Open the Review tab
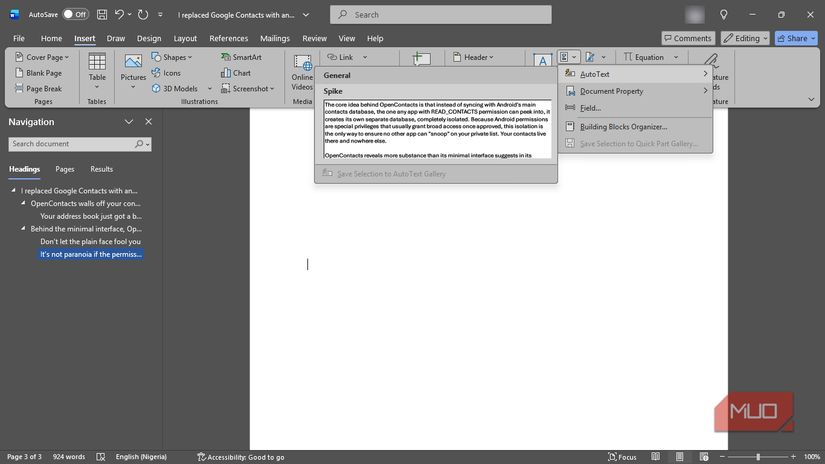825x464 pixels. click(315, 38)
